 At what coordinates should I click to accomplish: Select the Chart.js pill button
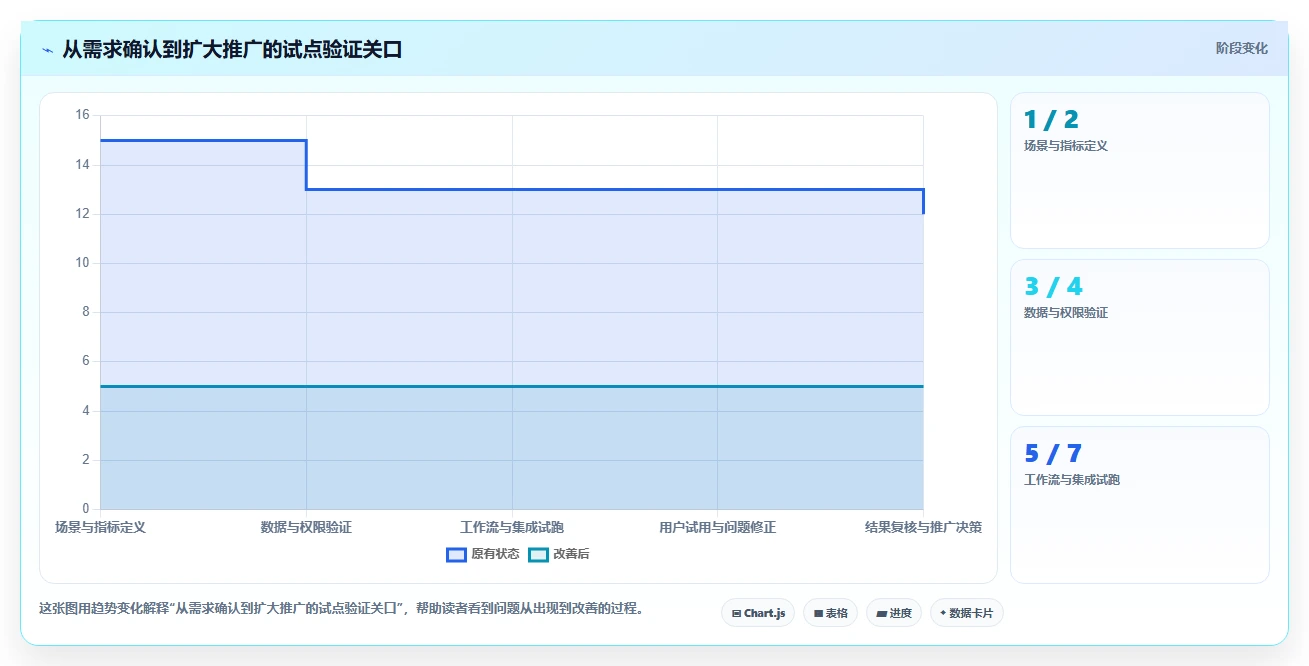pos(758,613)
